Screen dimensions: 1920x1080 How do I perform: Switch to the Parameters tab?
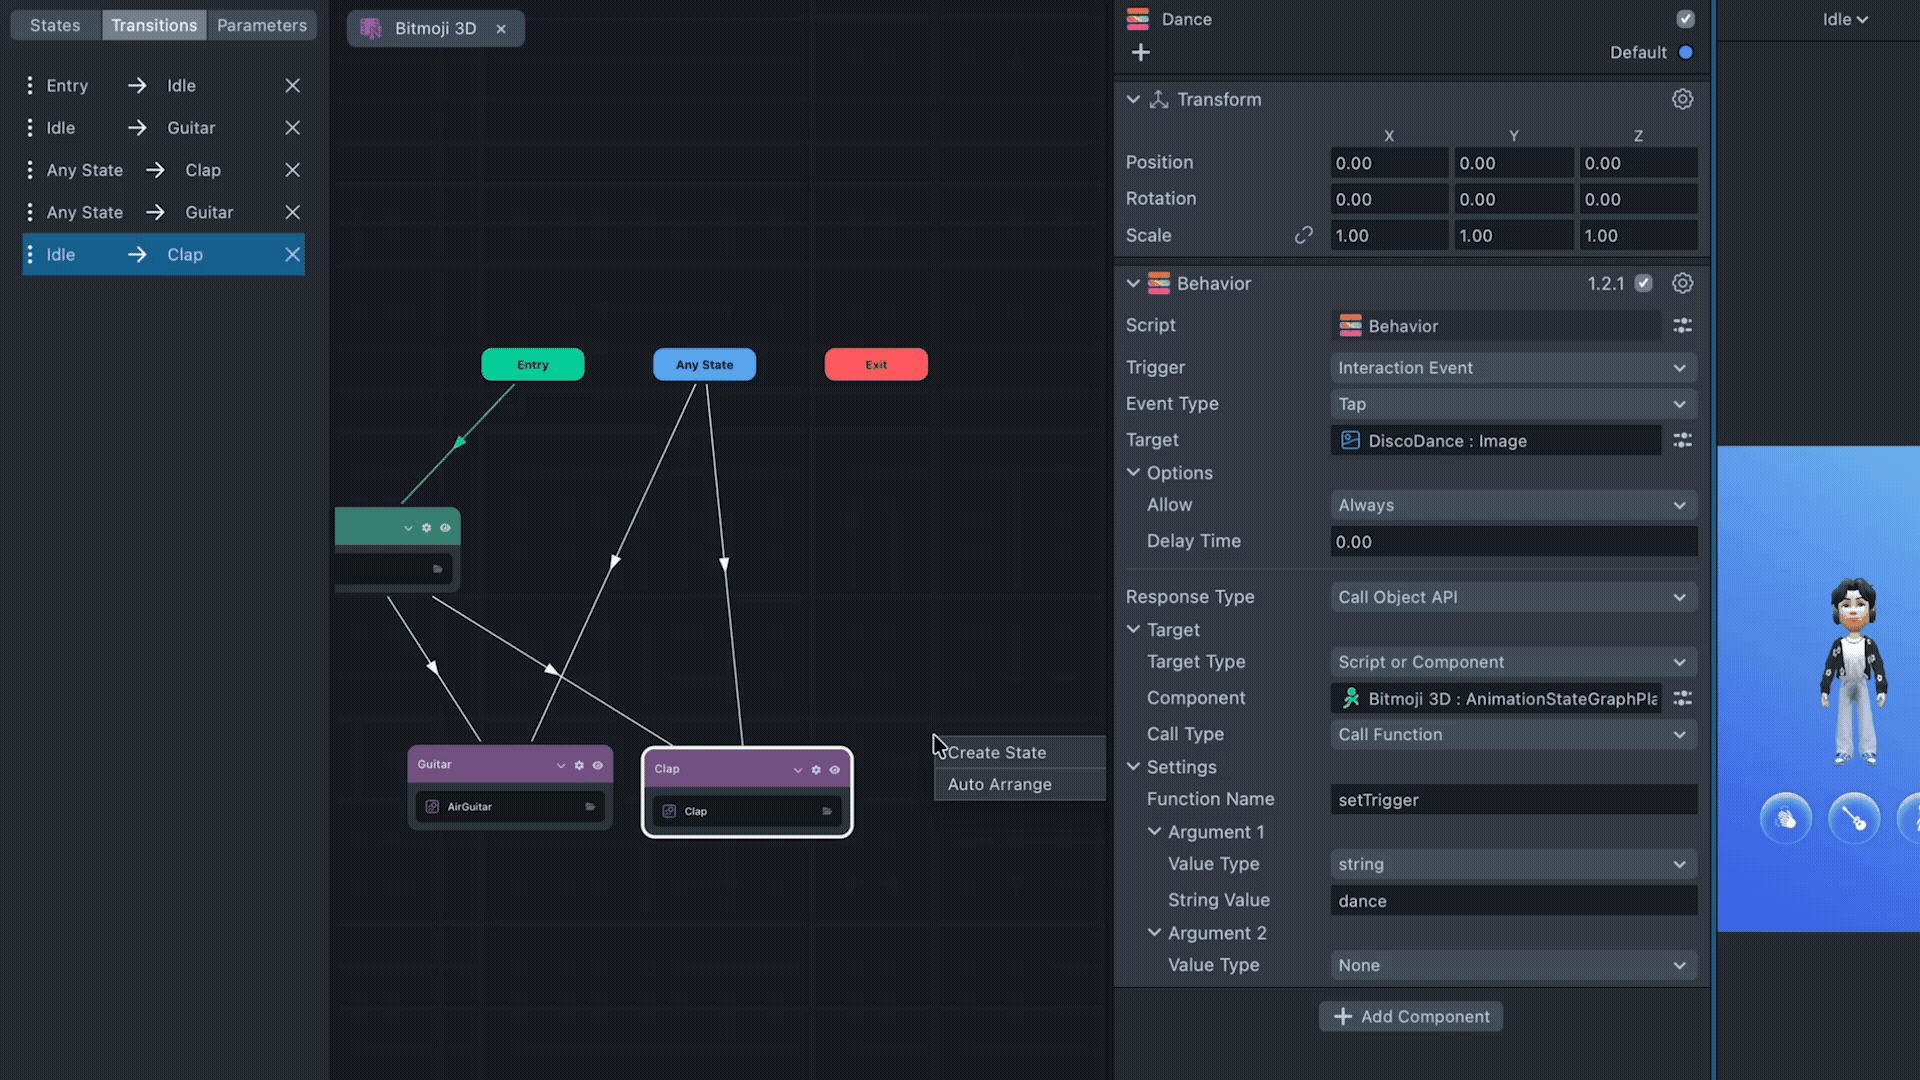tap(261, 25)
